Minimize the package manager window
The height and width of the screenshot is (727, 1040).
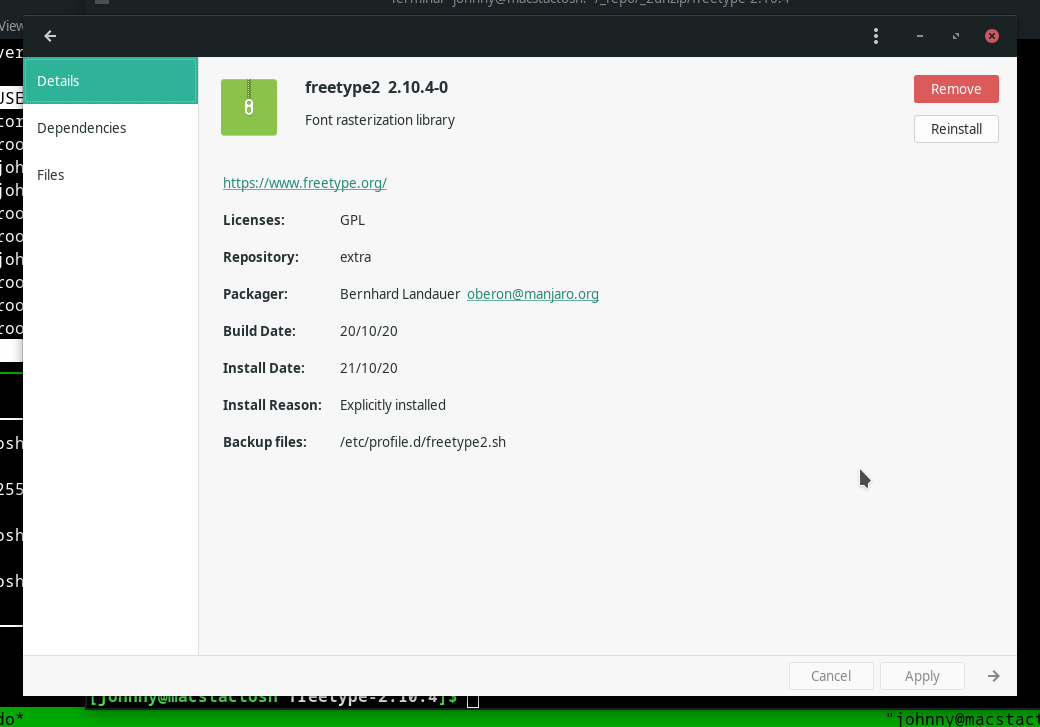click(x=919, y=36)
